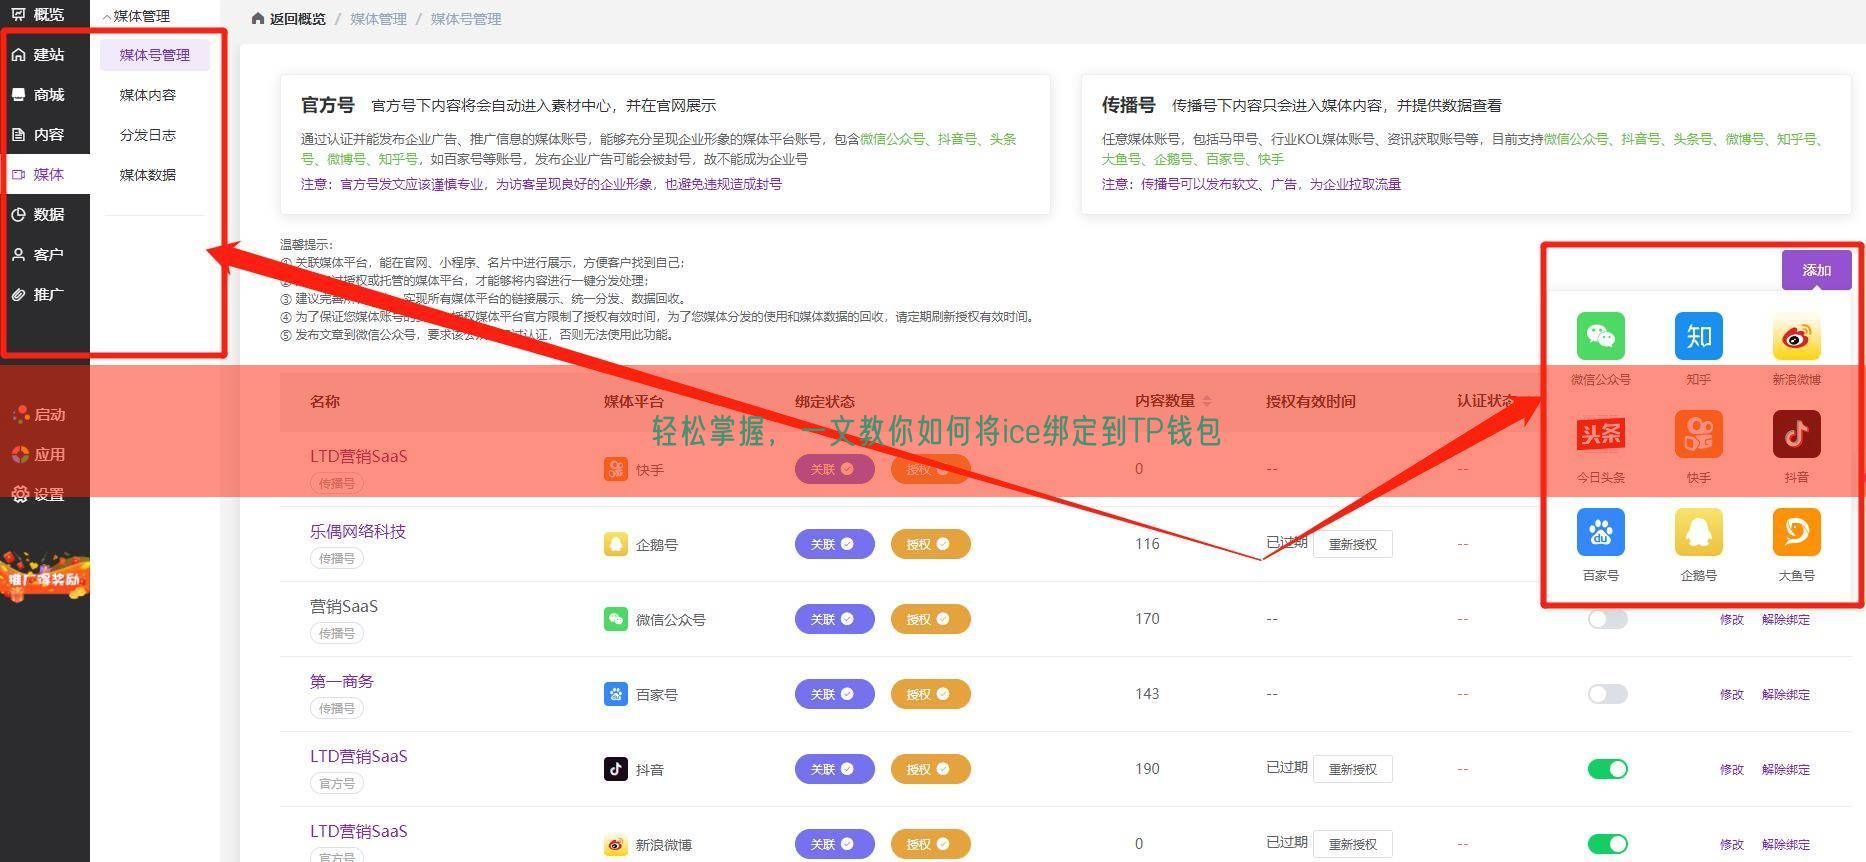
Task: Toggle switch on 营销SaaS 微信公众号 row
Action: [x=1607, y=619]
